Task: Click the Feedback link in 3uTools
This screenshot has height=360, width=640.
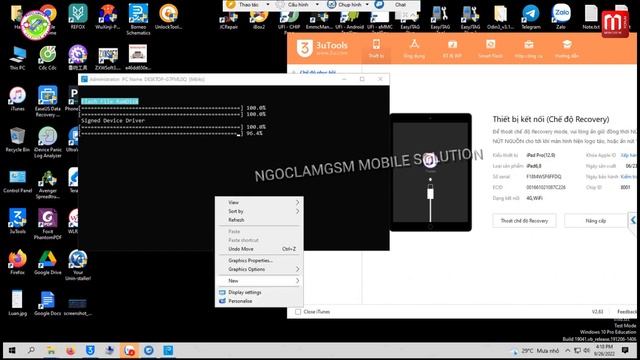Action: click(x=626, y=312)
